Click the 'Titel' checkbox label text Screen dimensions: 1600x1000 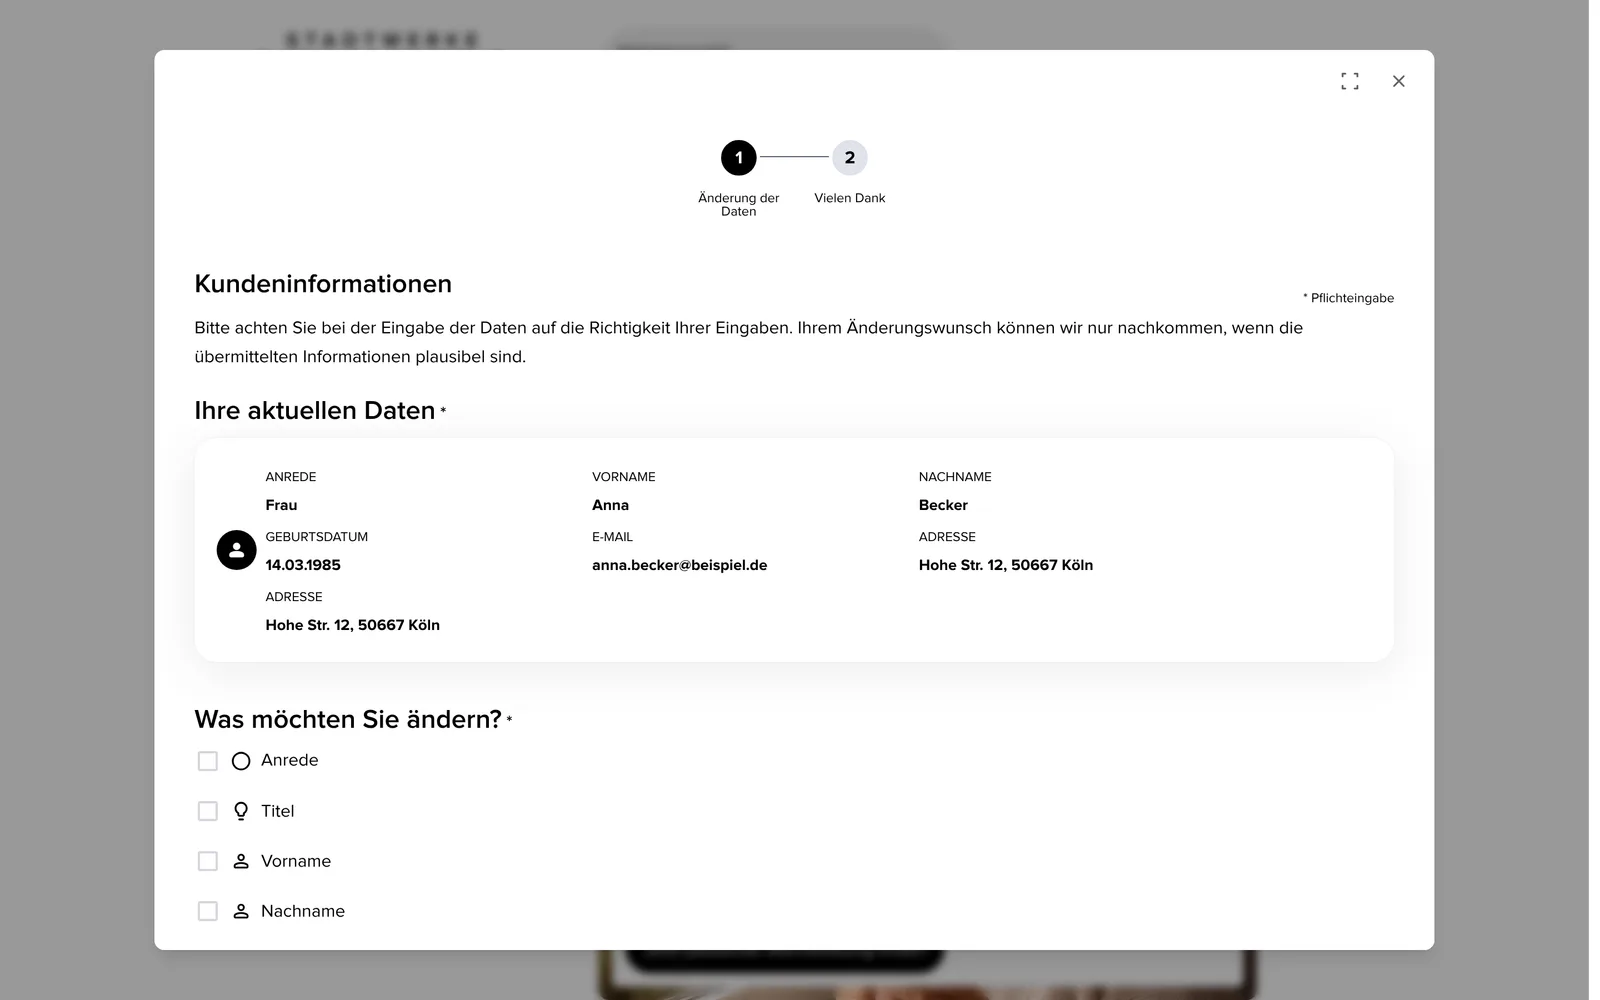pyautogui.click(x=278, y=811)
